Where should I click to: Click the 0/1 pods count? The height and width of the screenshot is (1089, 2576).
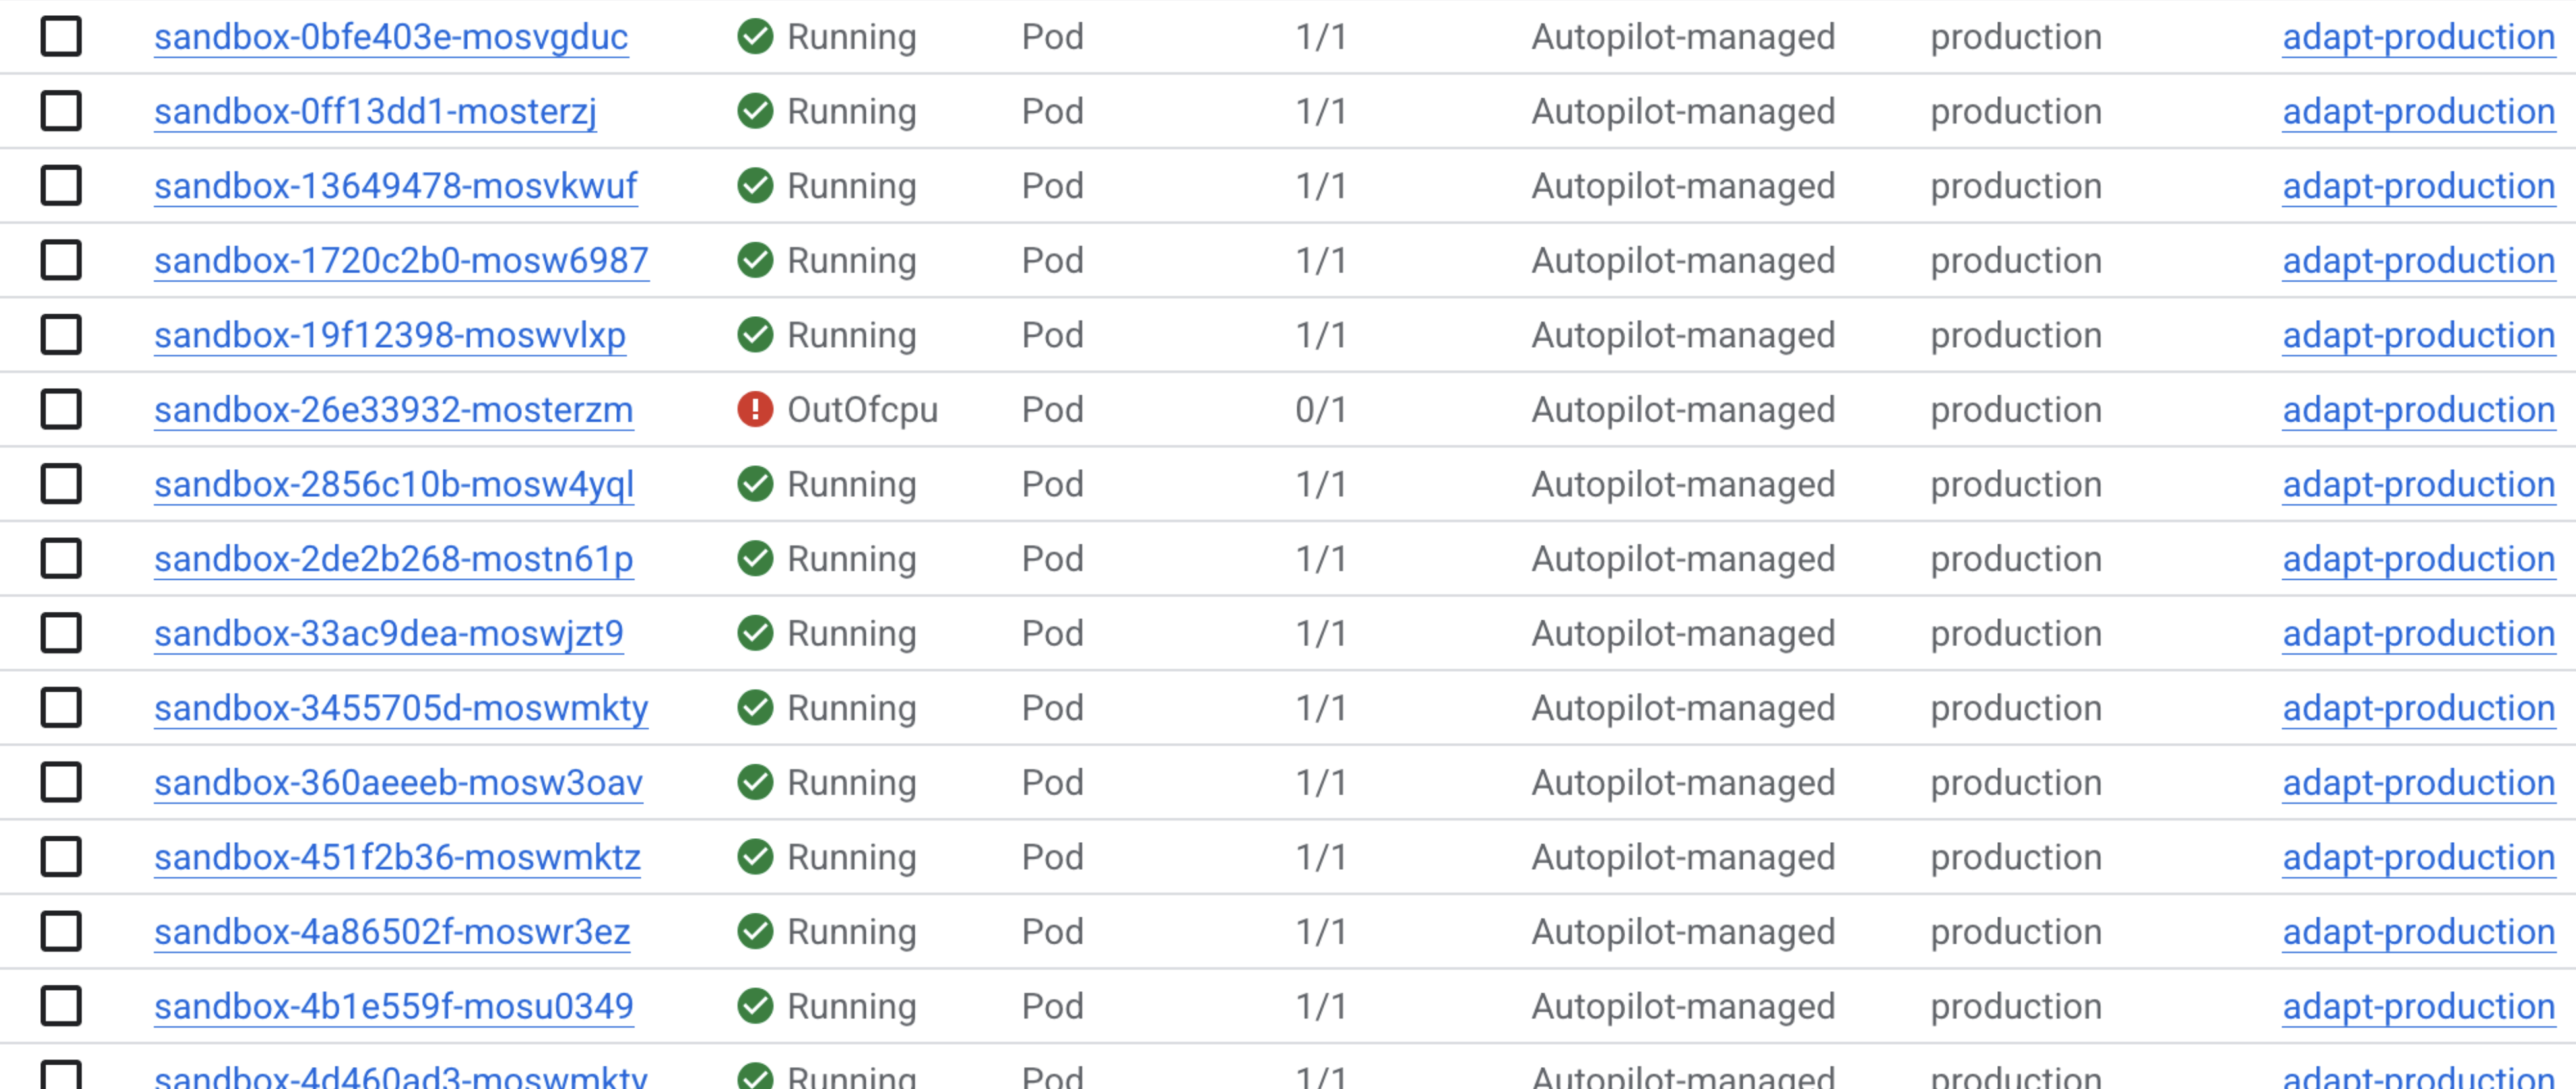pos(1321,409)
